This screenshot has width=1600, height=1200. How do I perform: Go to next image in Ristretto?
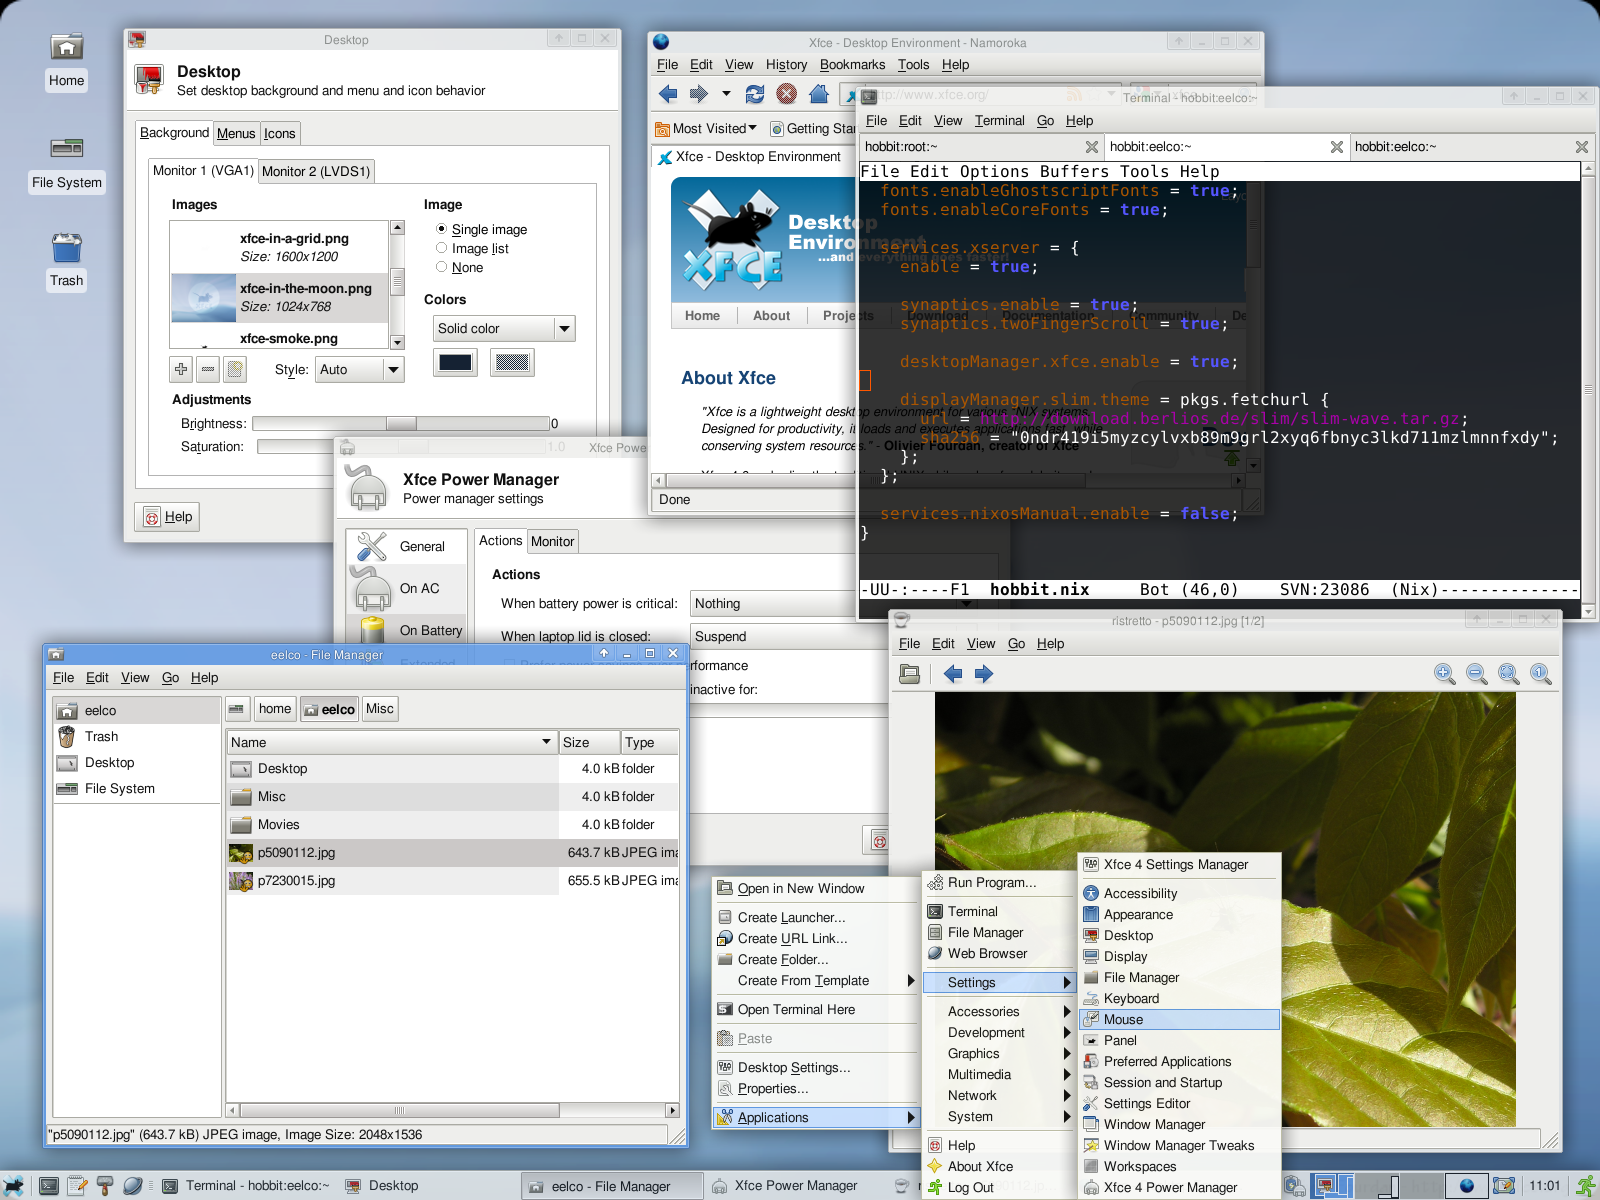click(984, 674)
